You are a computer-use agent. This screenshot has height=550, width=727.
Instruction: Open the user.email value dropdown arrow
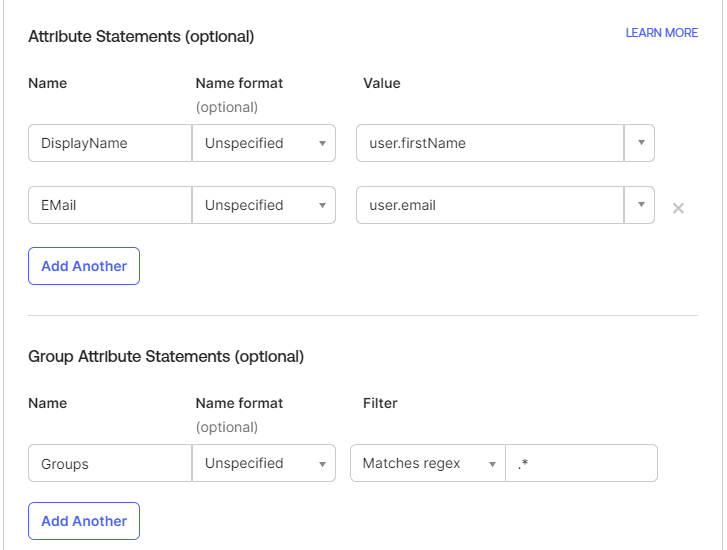(639, 205)
